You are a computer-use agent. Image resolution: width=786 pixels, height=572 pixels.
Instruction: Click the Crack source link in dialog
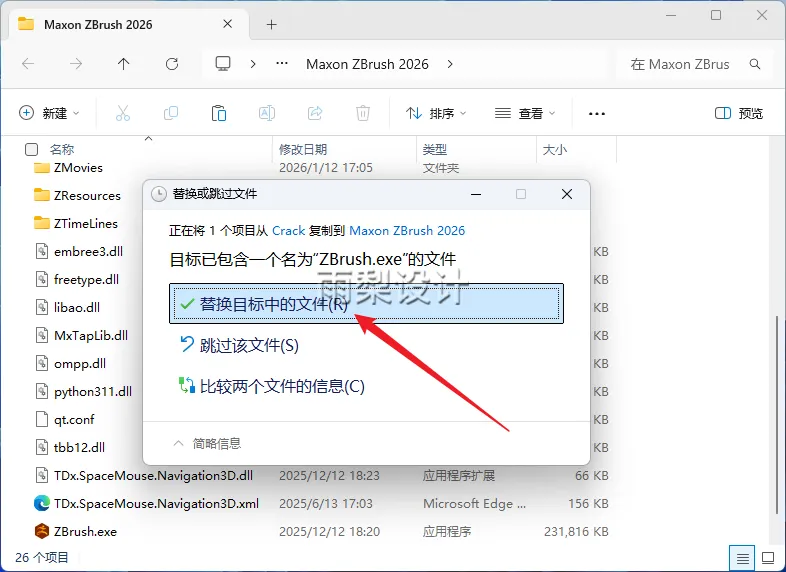tap(288, 231)
